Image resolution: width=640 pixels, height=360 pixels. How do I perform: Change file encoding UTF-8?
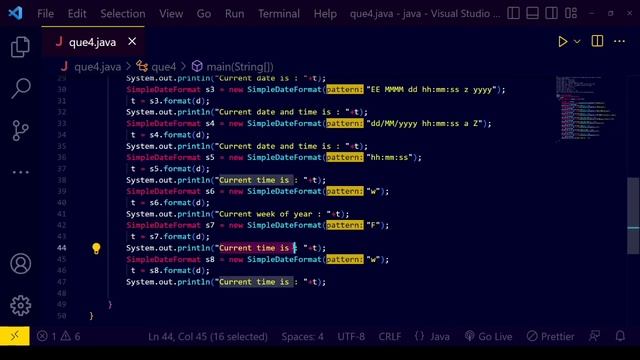[351, 336]
